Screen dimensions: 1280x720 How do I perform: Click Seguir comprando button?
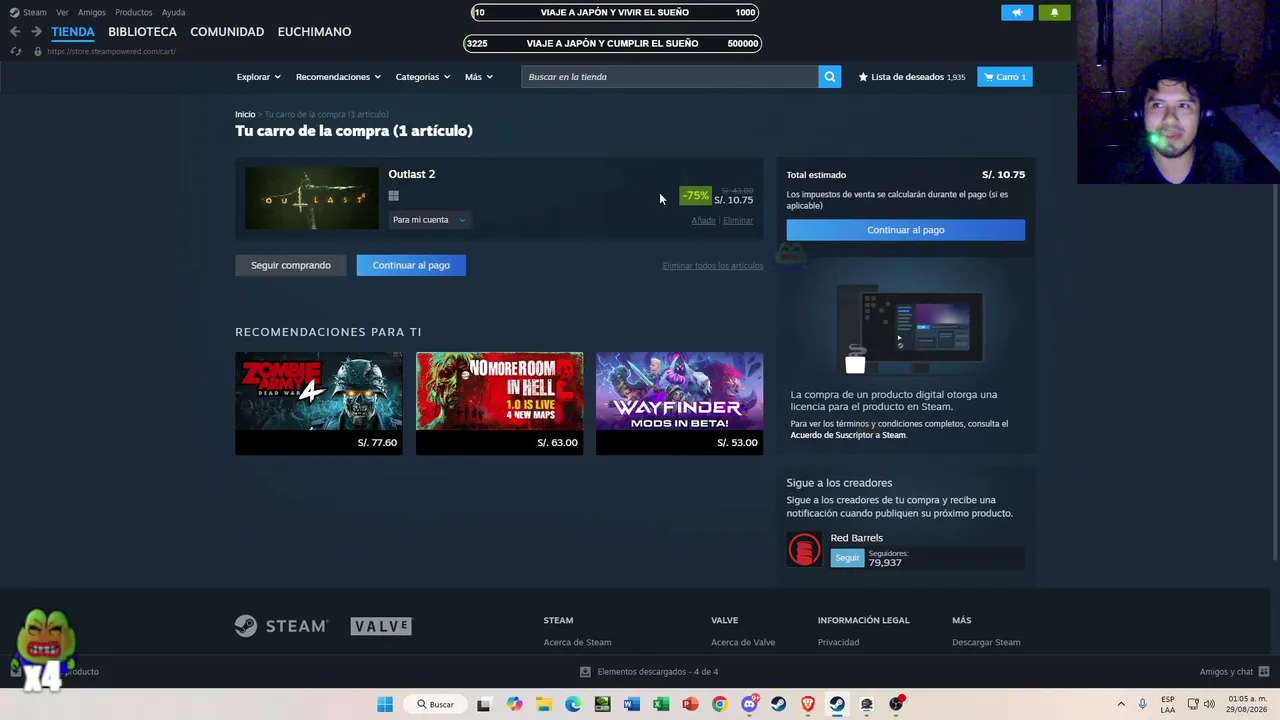click(x=291, y=265)
